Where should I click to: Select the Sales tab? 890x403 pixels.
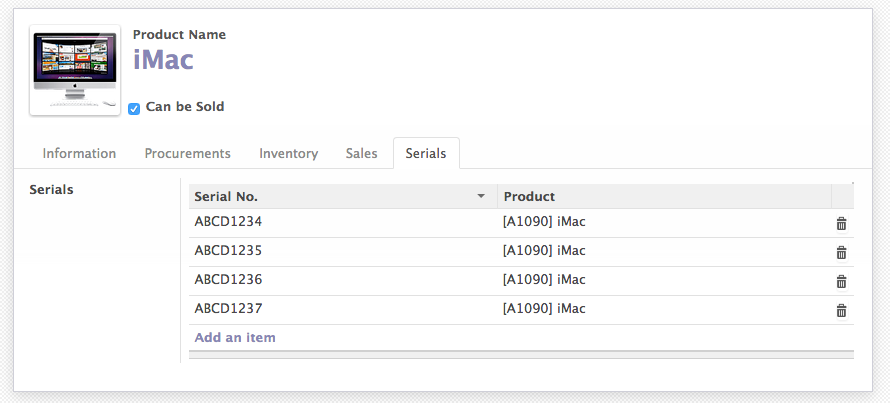(x=362, y=153)
